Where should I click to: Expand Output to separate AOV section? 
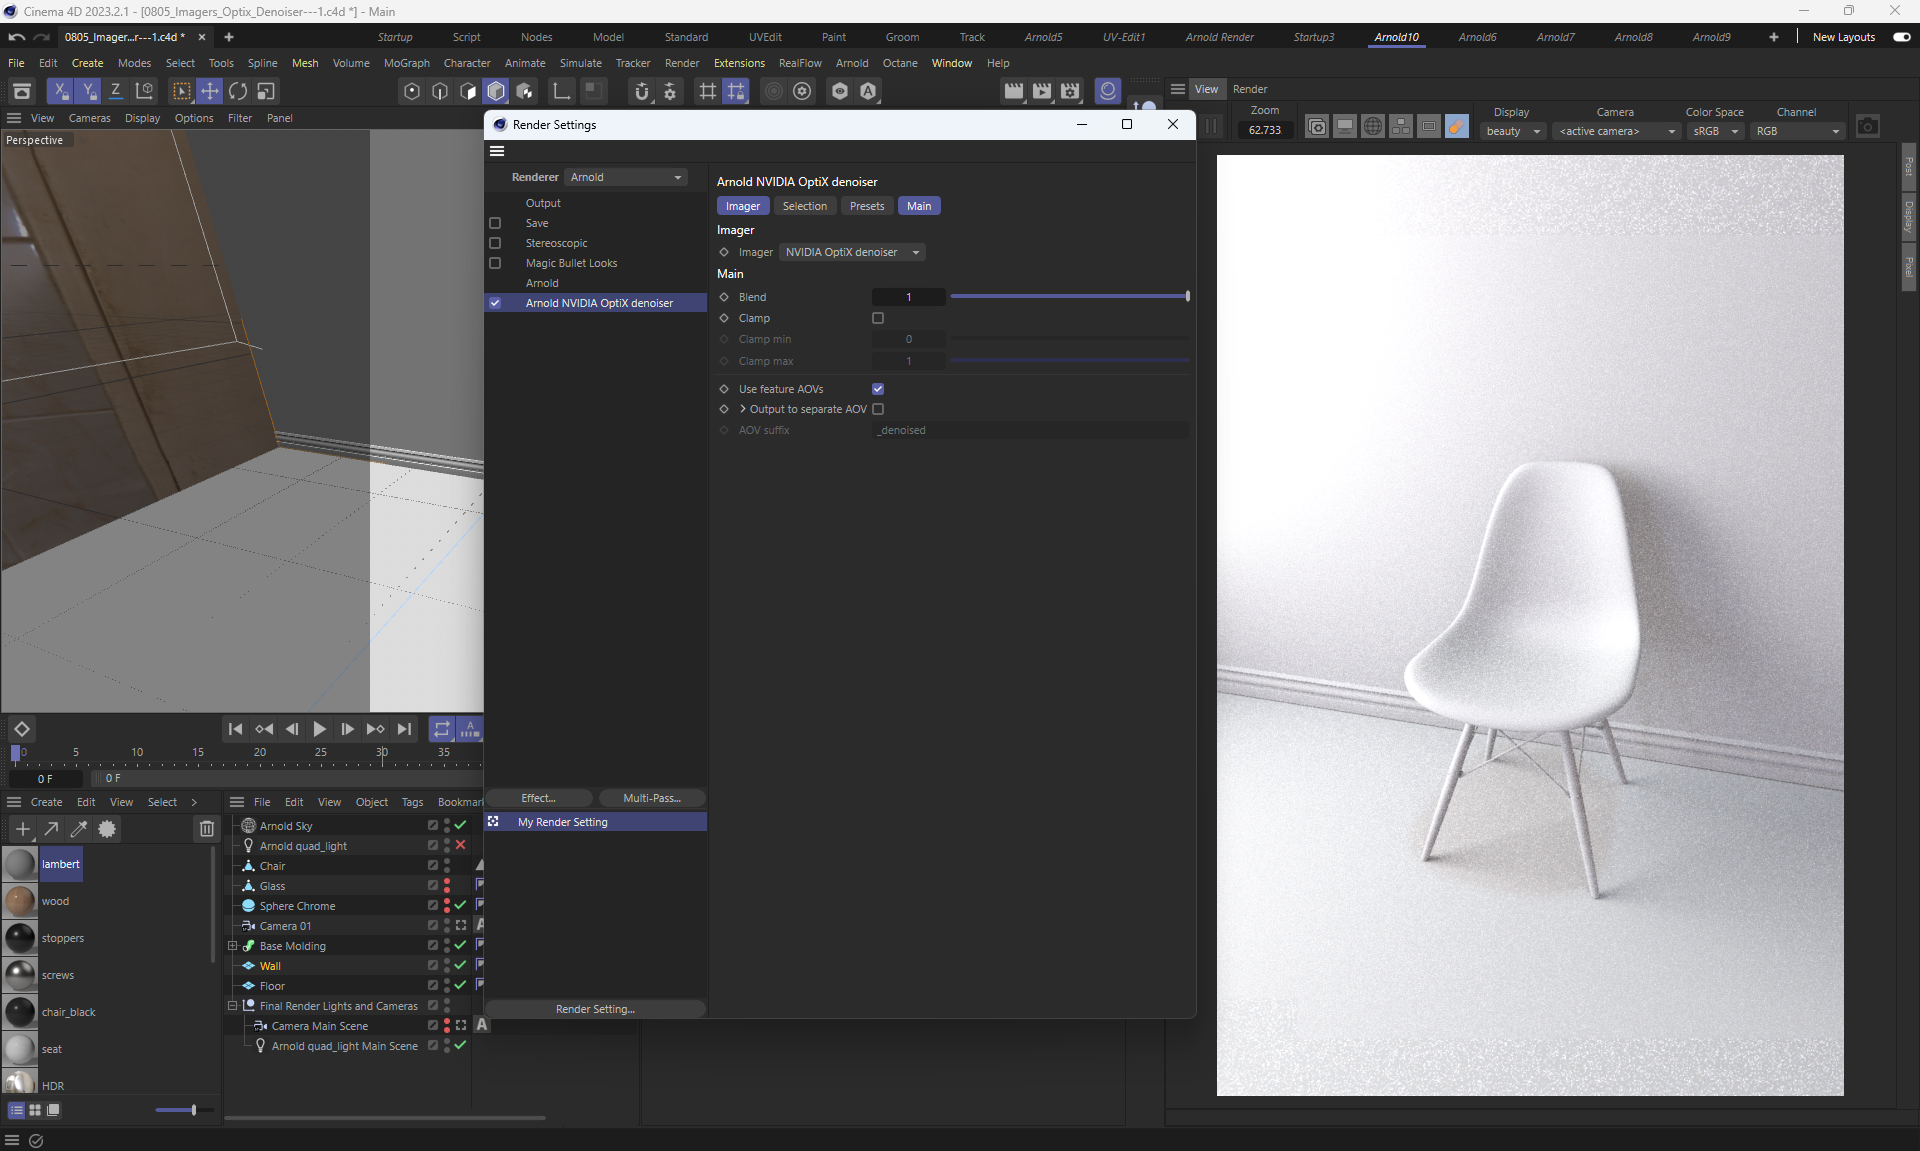(743, 409)
